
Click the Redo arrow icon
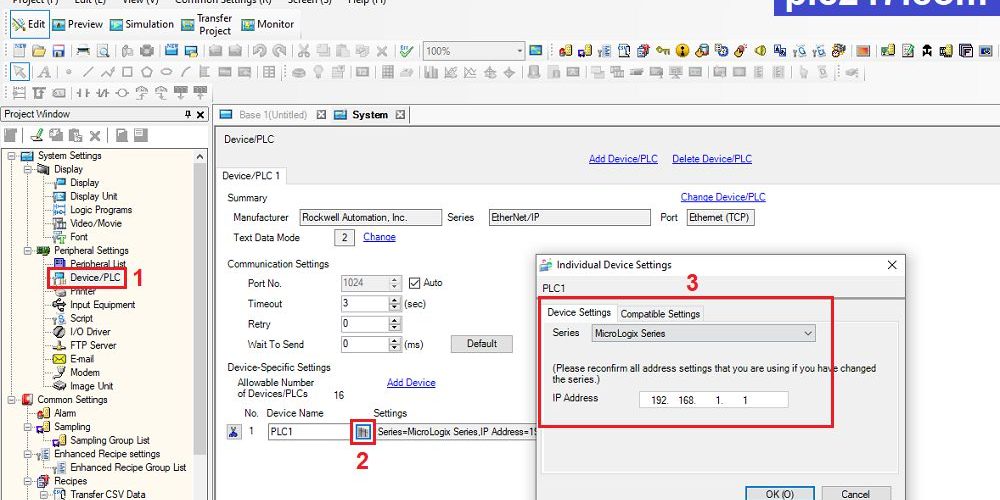point(279,50)
